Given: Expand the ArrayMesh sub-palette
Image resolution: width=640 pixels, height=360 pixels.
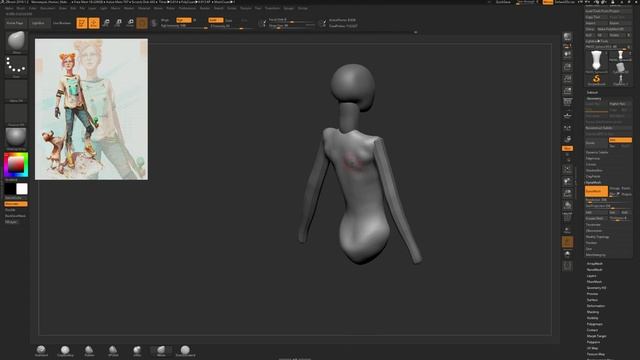Looking at the screenshot, I should [595, 264].
